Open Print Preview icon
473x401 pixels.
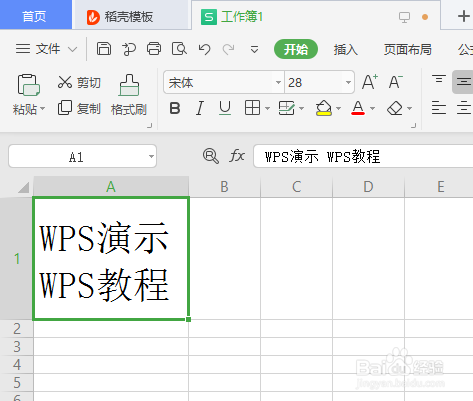click(179, 49)
